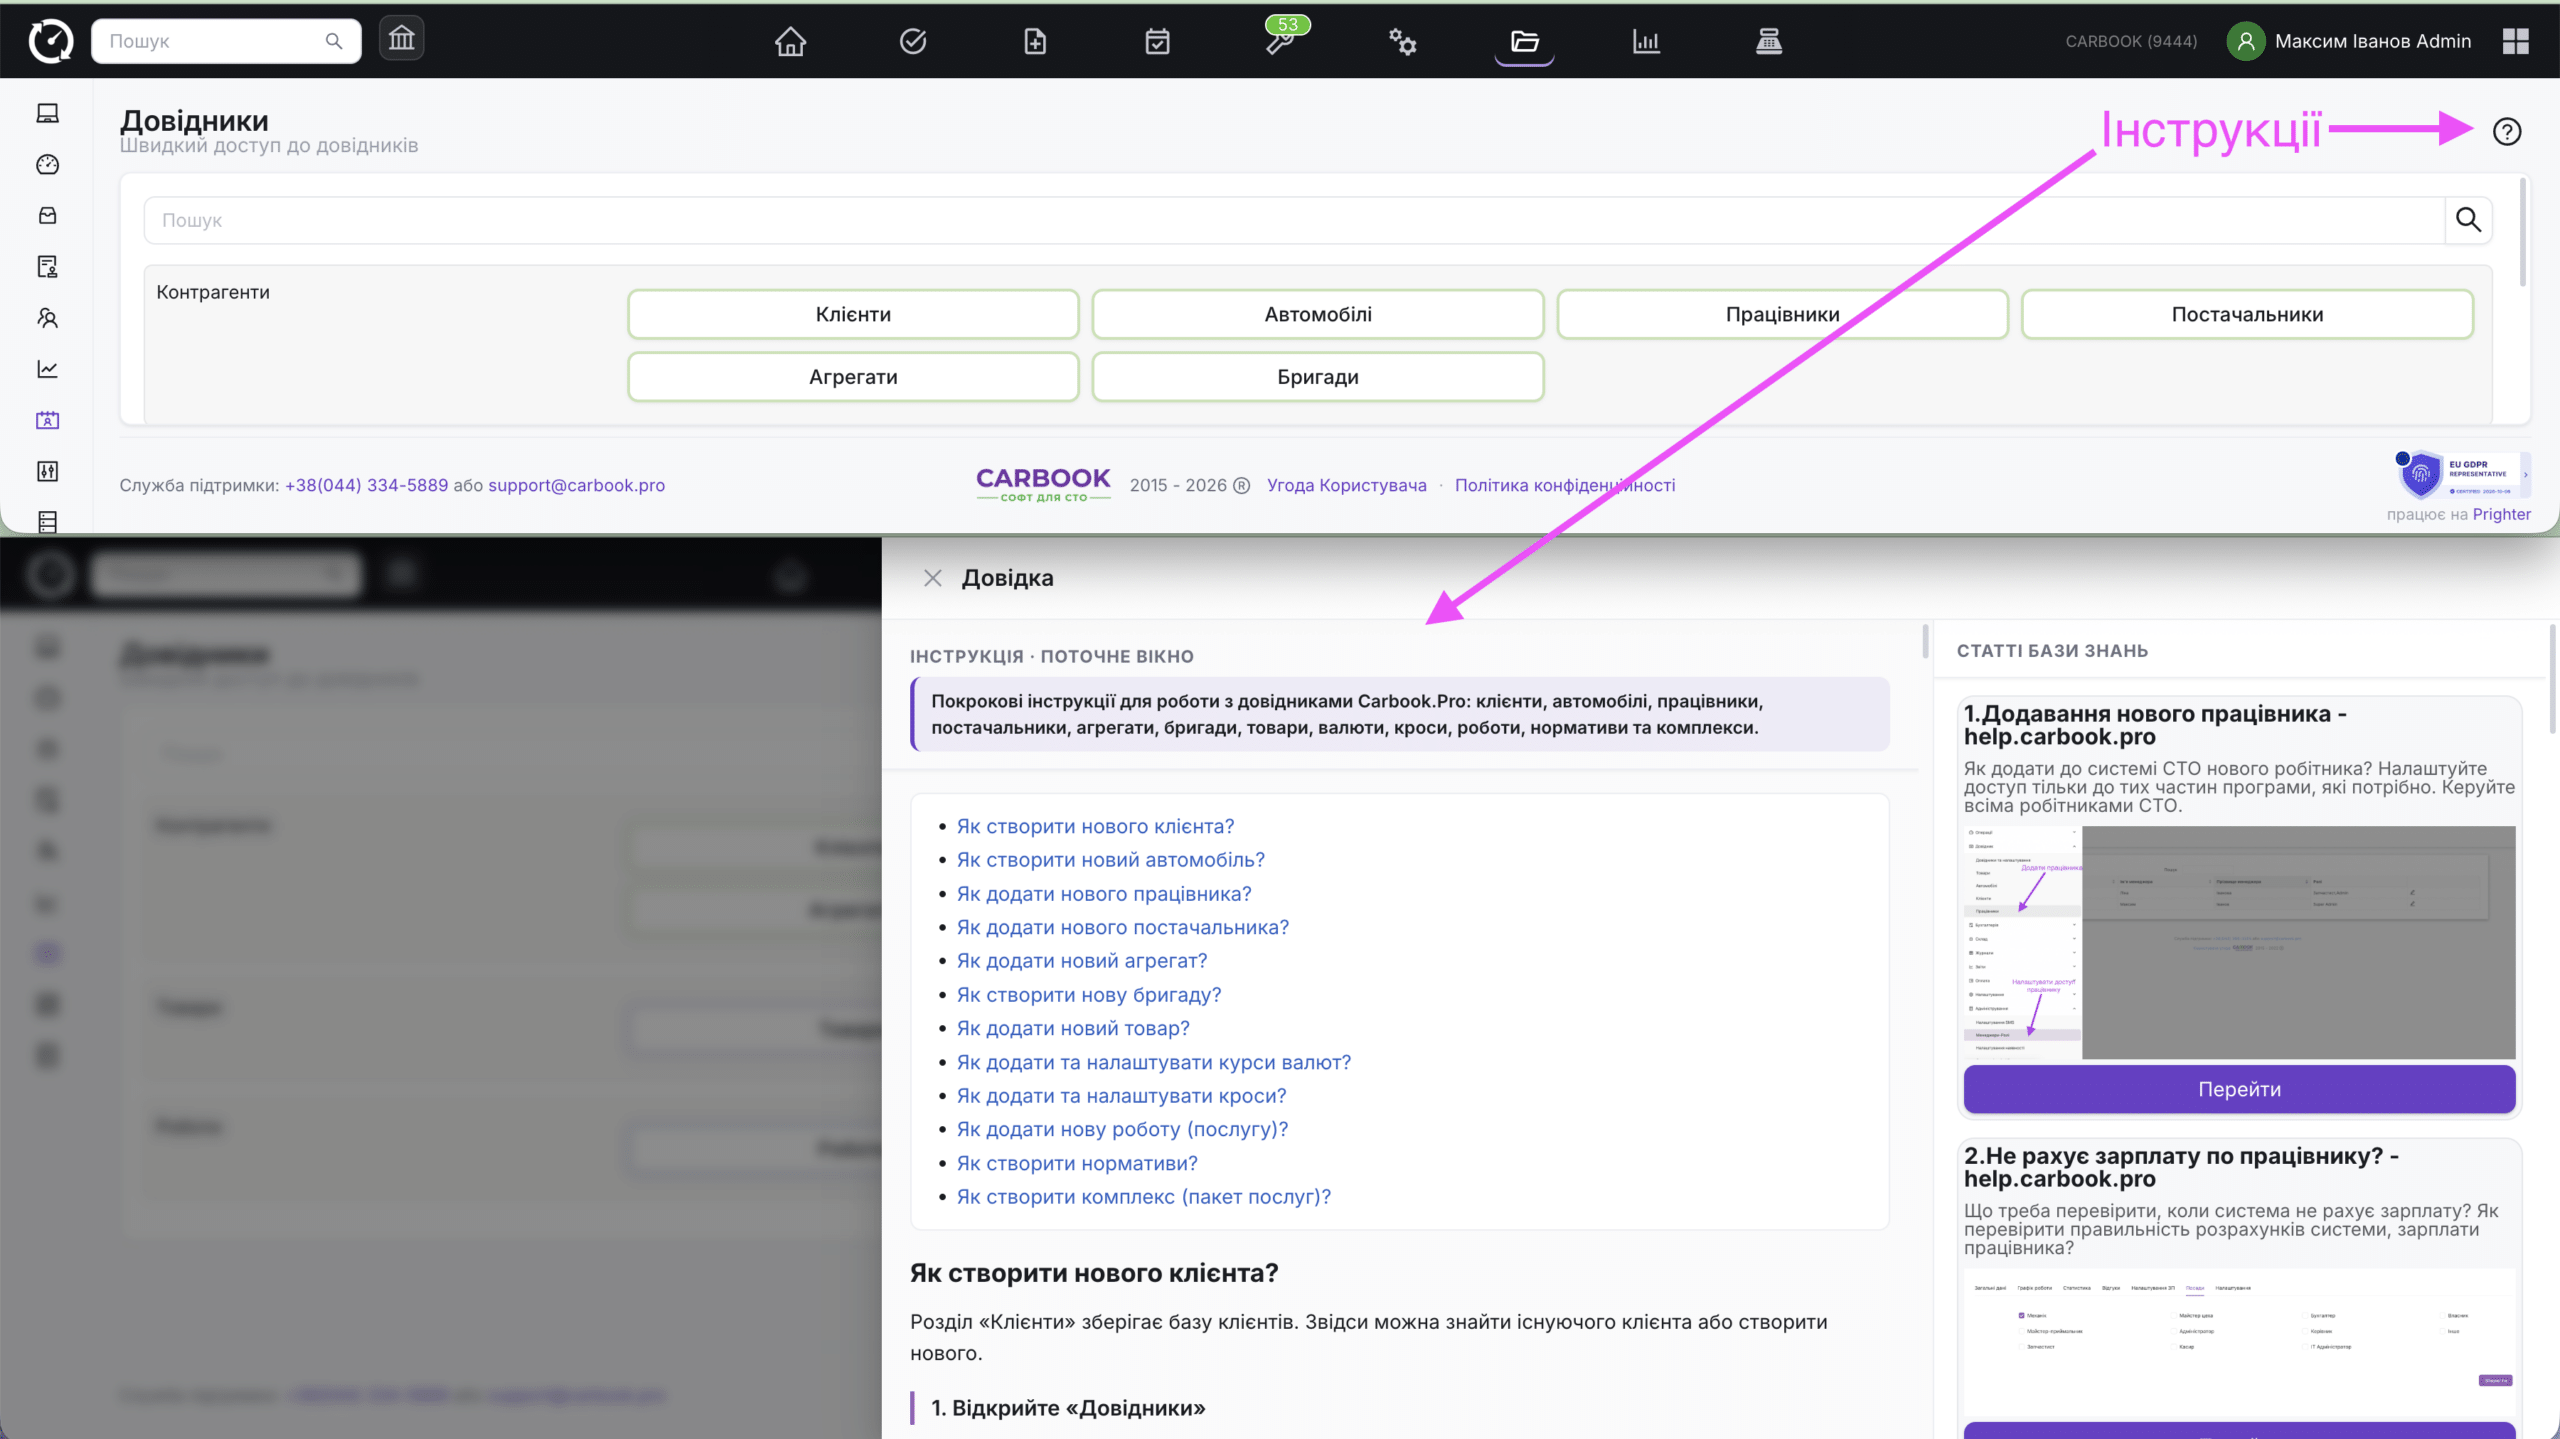This screenshot has width=2560, height=1439.
Task: Open the apps grid icon at top right
Action: coord(2516,41)
